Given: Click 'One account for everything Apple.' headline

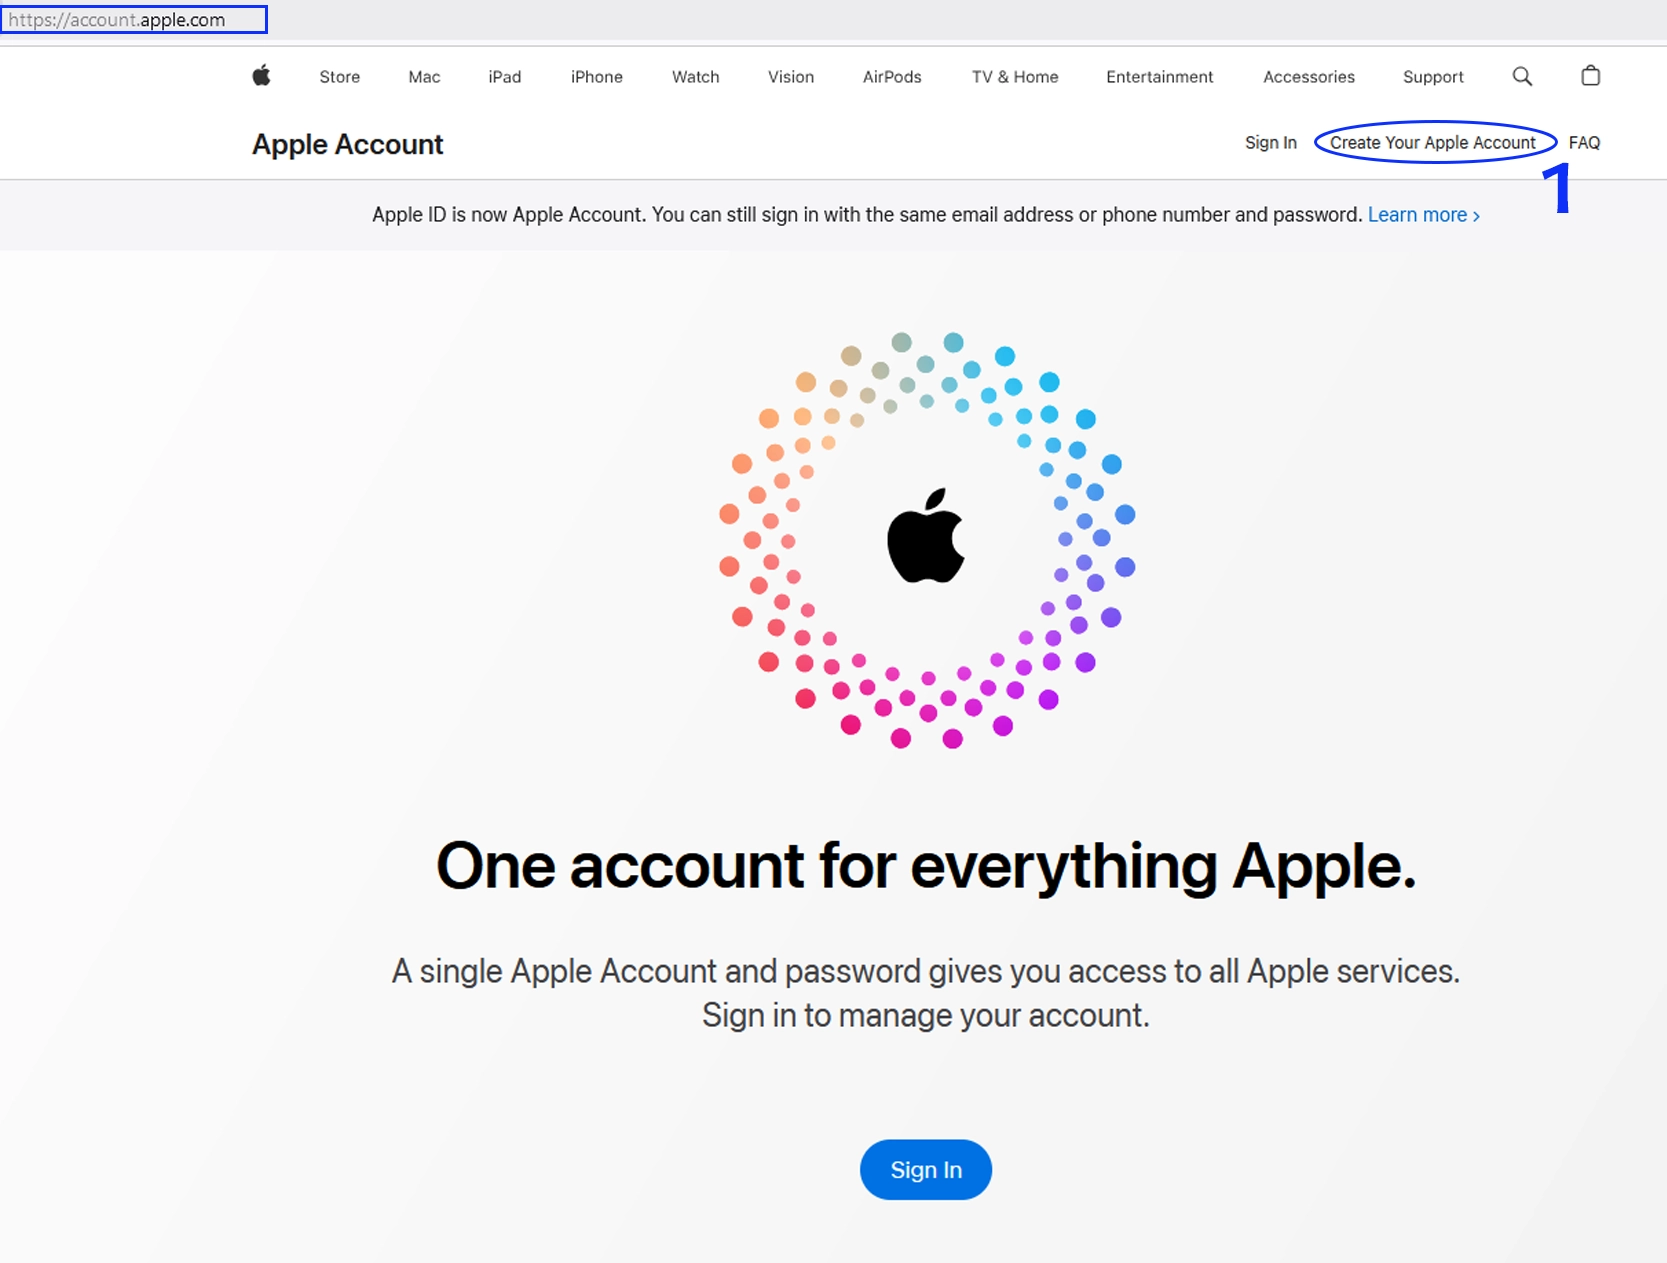Looking at the screenshot, I should (926, 866).
